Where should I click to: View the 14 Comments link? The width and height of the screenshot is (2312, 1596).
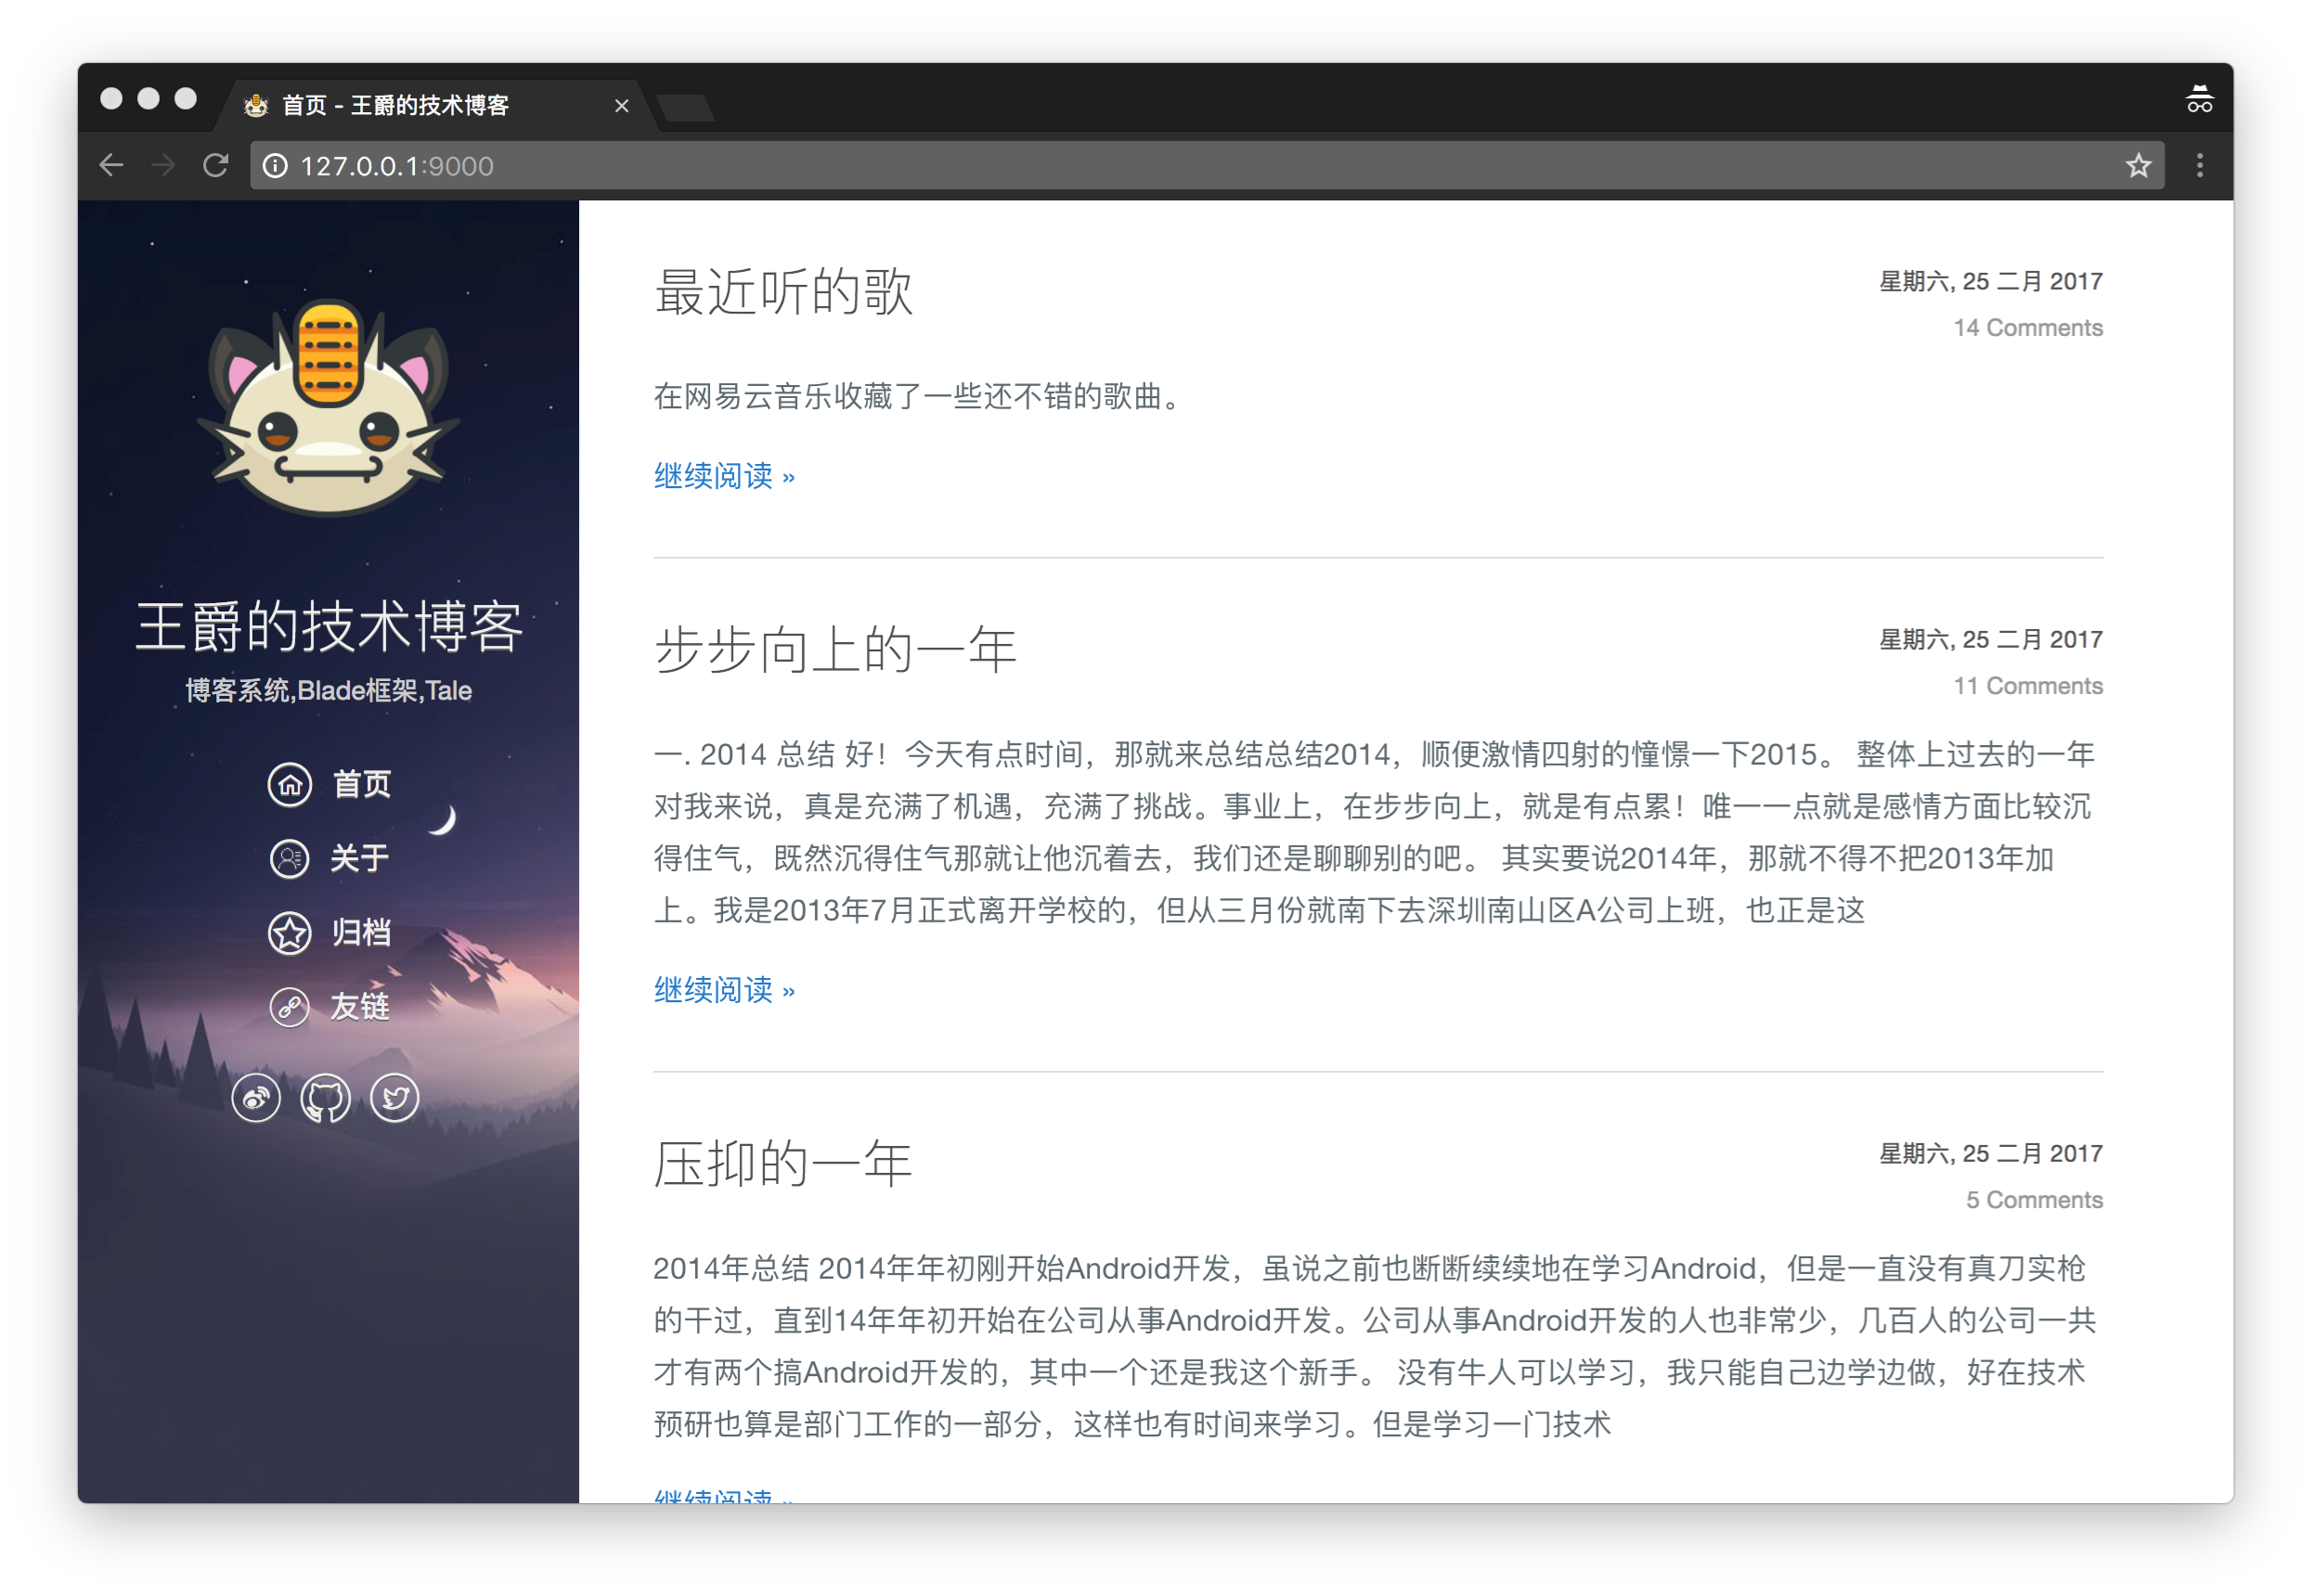tap(2027, 328)
